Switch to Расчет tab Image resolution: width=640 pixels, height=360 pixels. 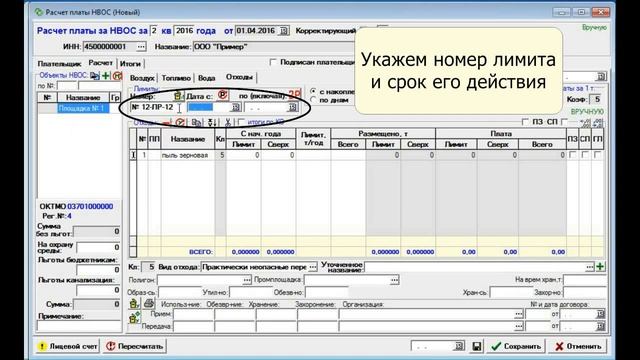pyautogui.click(x=100, y=63)
